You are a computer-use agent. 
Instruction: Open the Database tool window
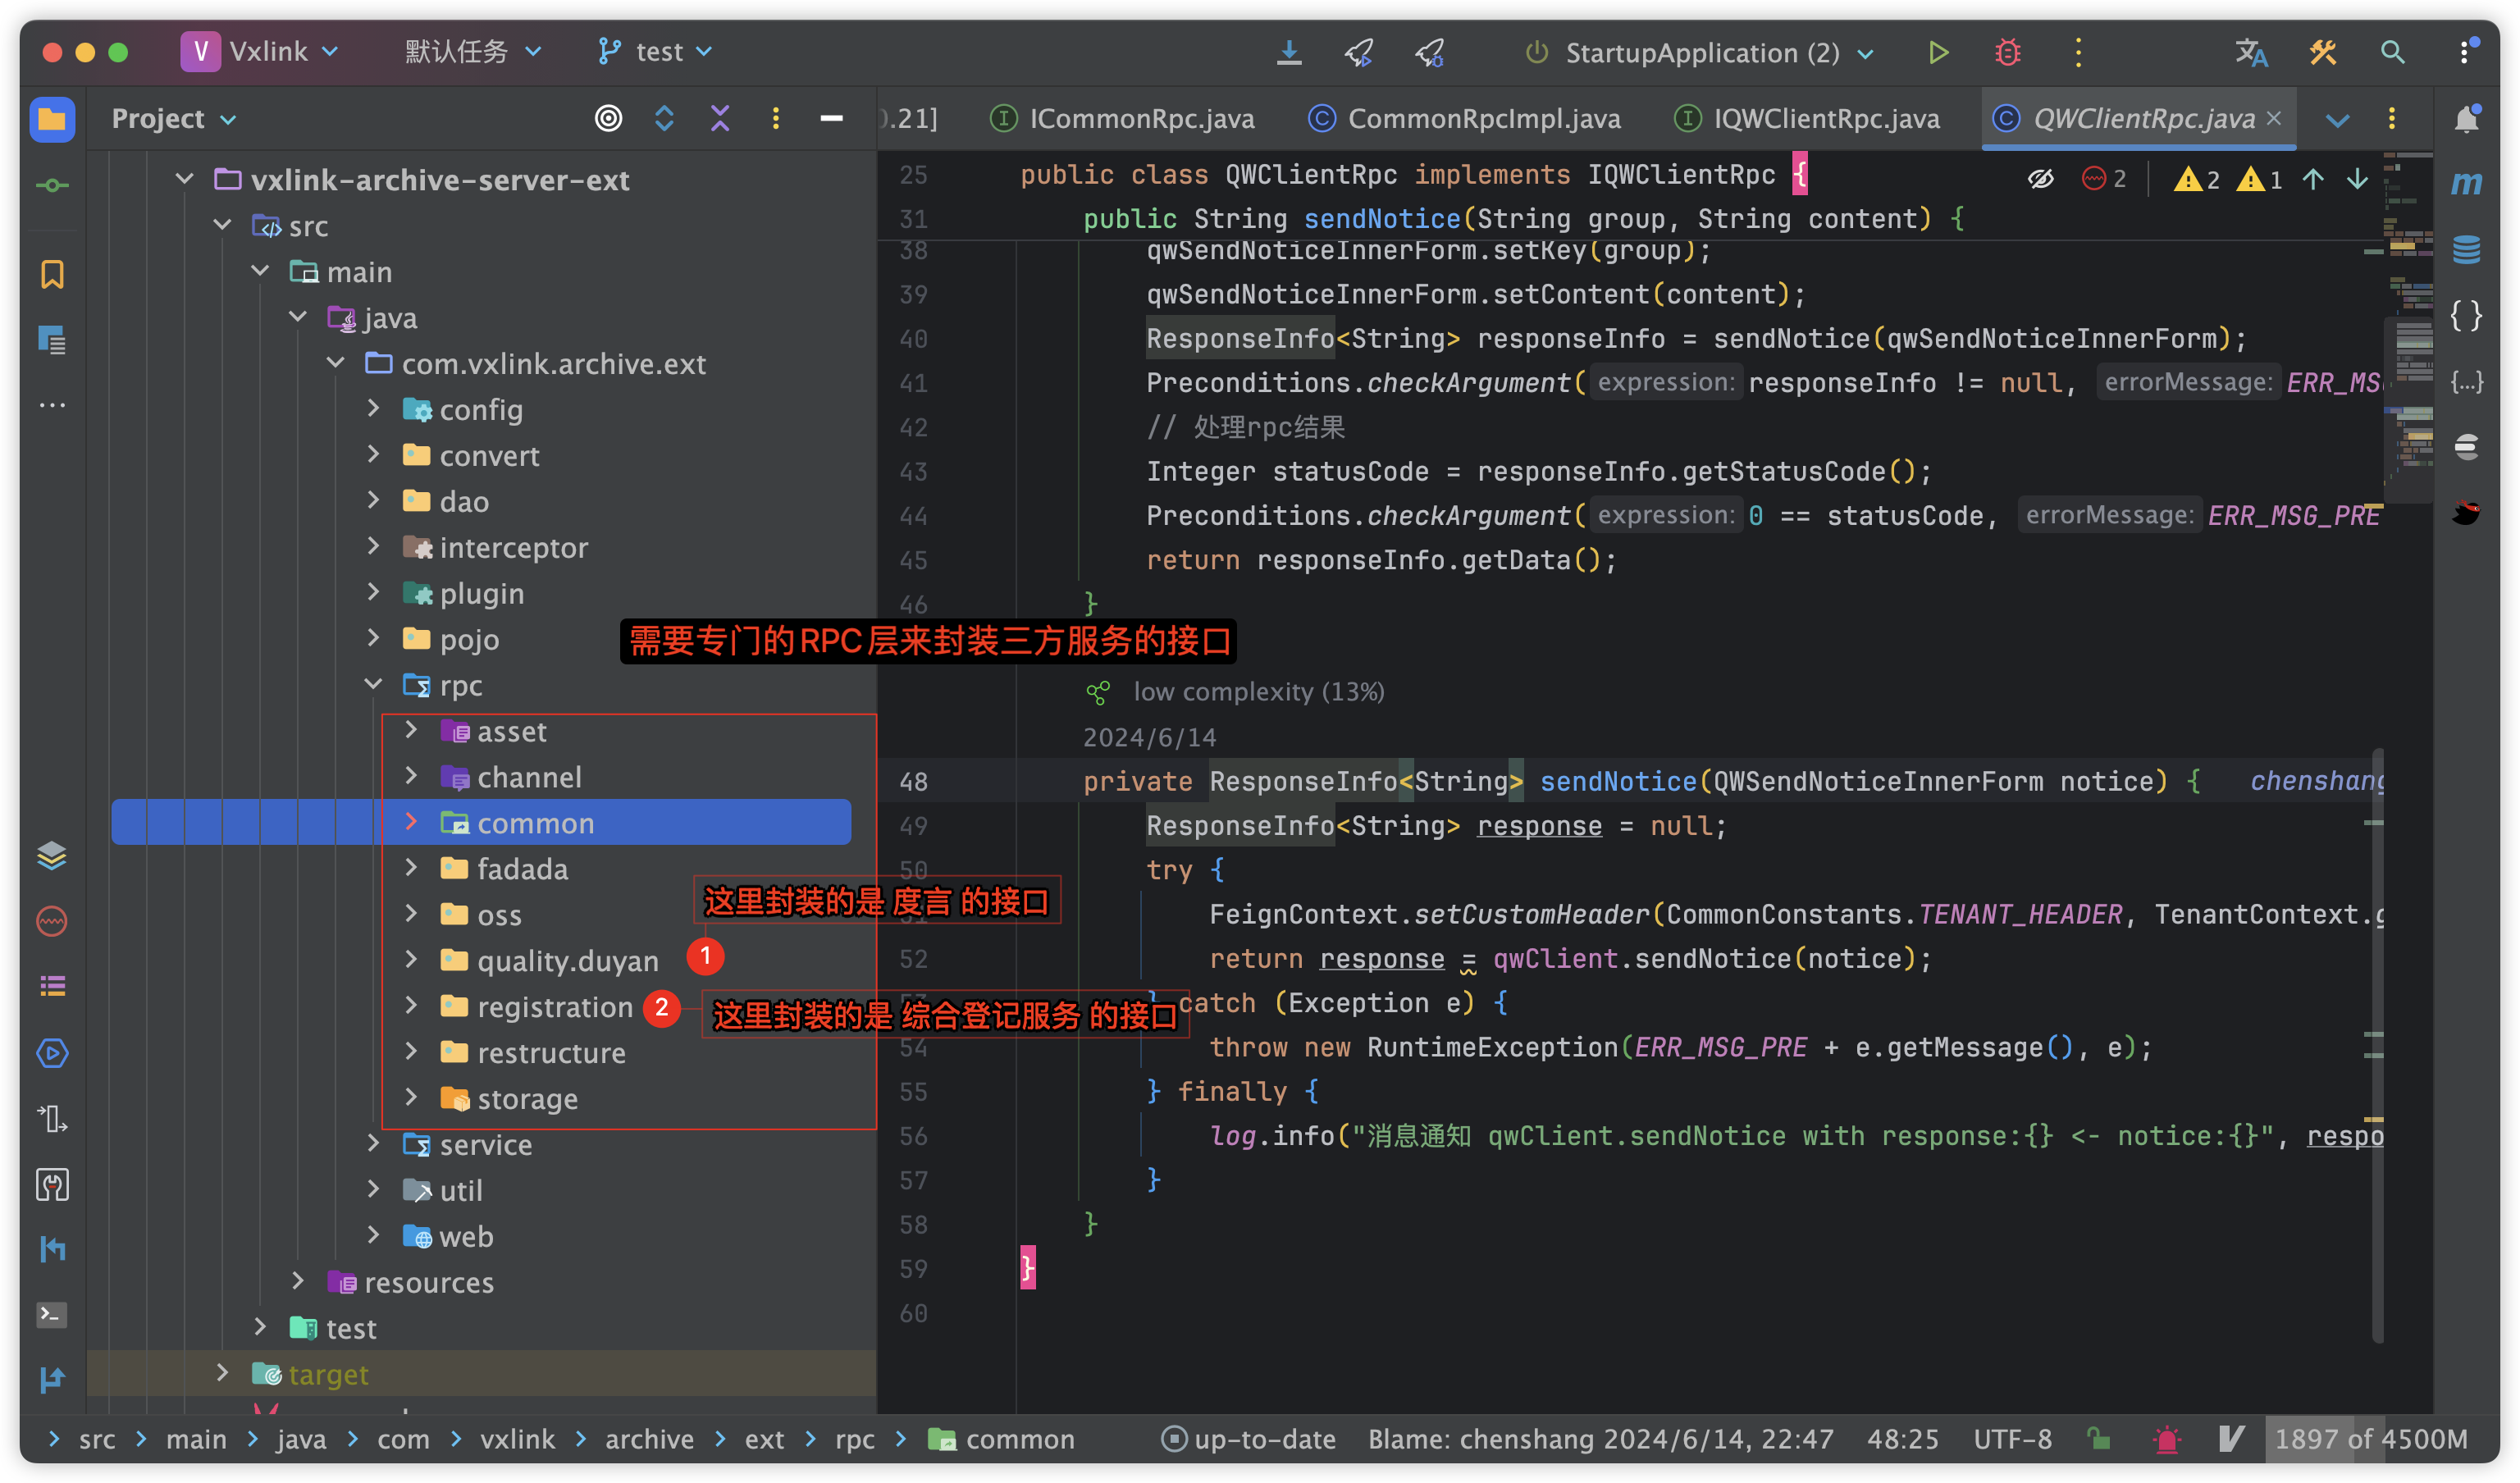pos(2465,249)
